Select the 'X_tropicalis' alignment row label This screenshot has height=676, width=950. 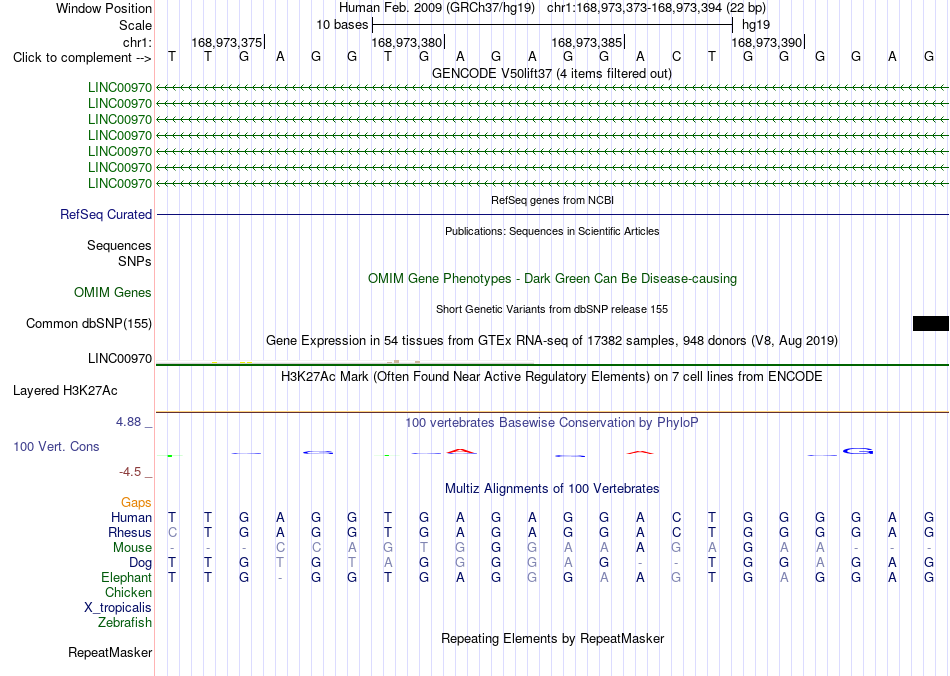click(x=118, y=608)
